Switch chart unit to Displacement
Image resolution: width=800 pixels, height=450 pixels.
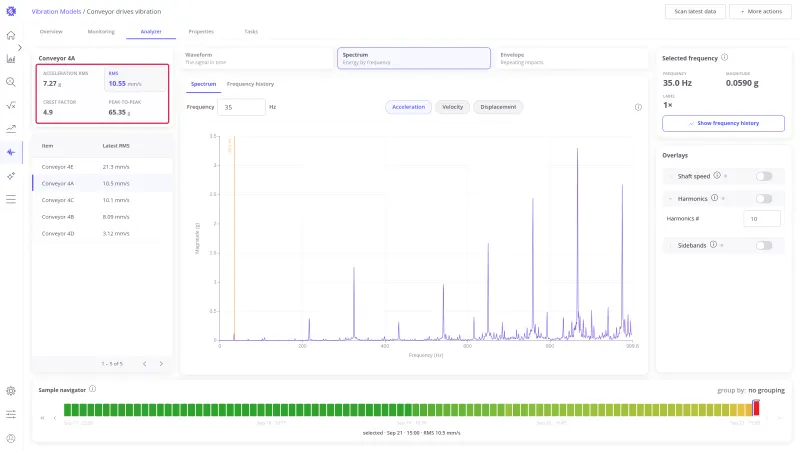(498, 107)
